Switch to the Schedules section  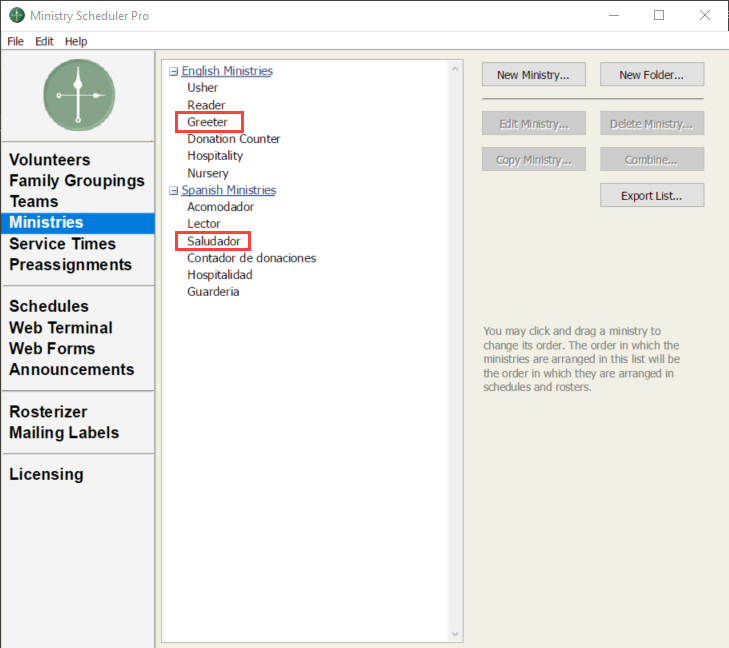tap(49, 306)
